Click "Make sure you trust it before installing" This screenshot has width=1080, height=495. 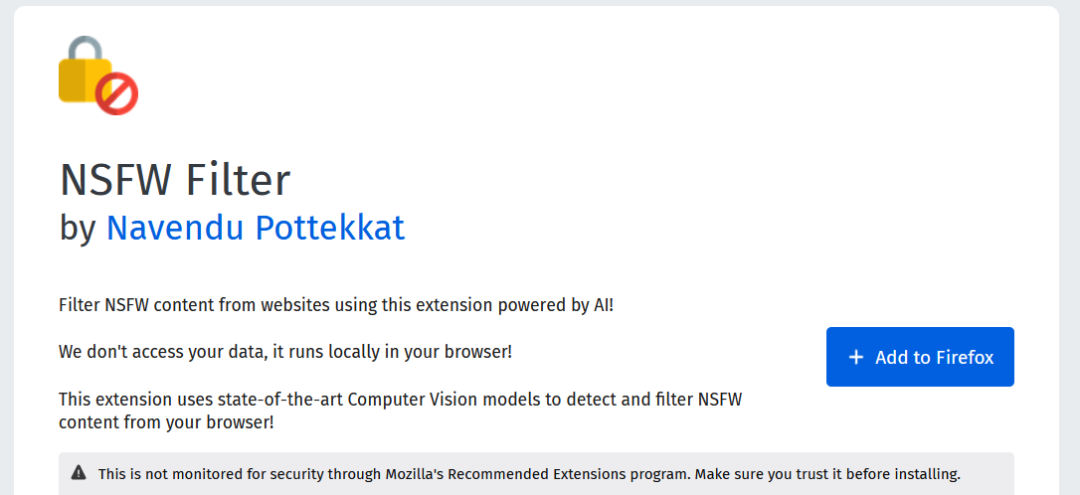[x=827, y=474]
